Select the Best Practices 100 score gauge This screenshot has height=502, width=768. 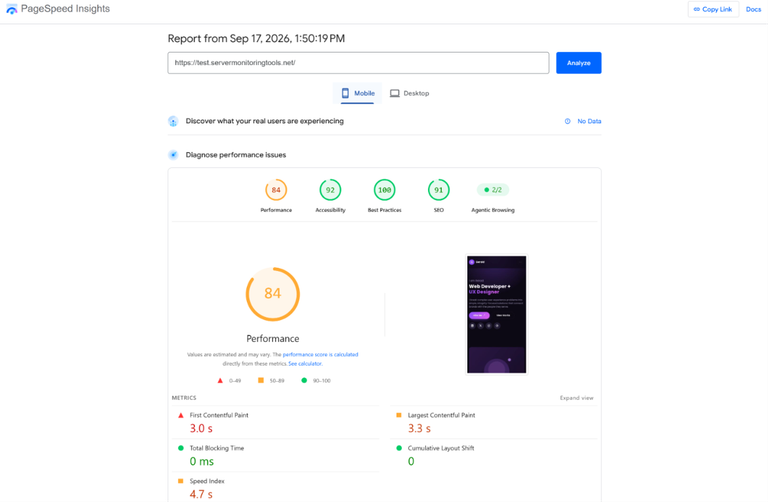(x=384, y=190)
